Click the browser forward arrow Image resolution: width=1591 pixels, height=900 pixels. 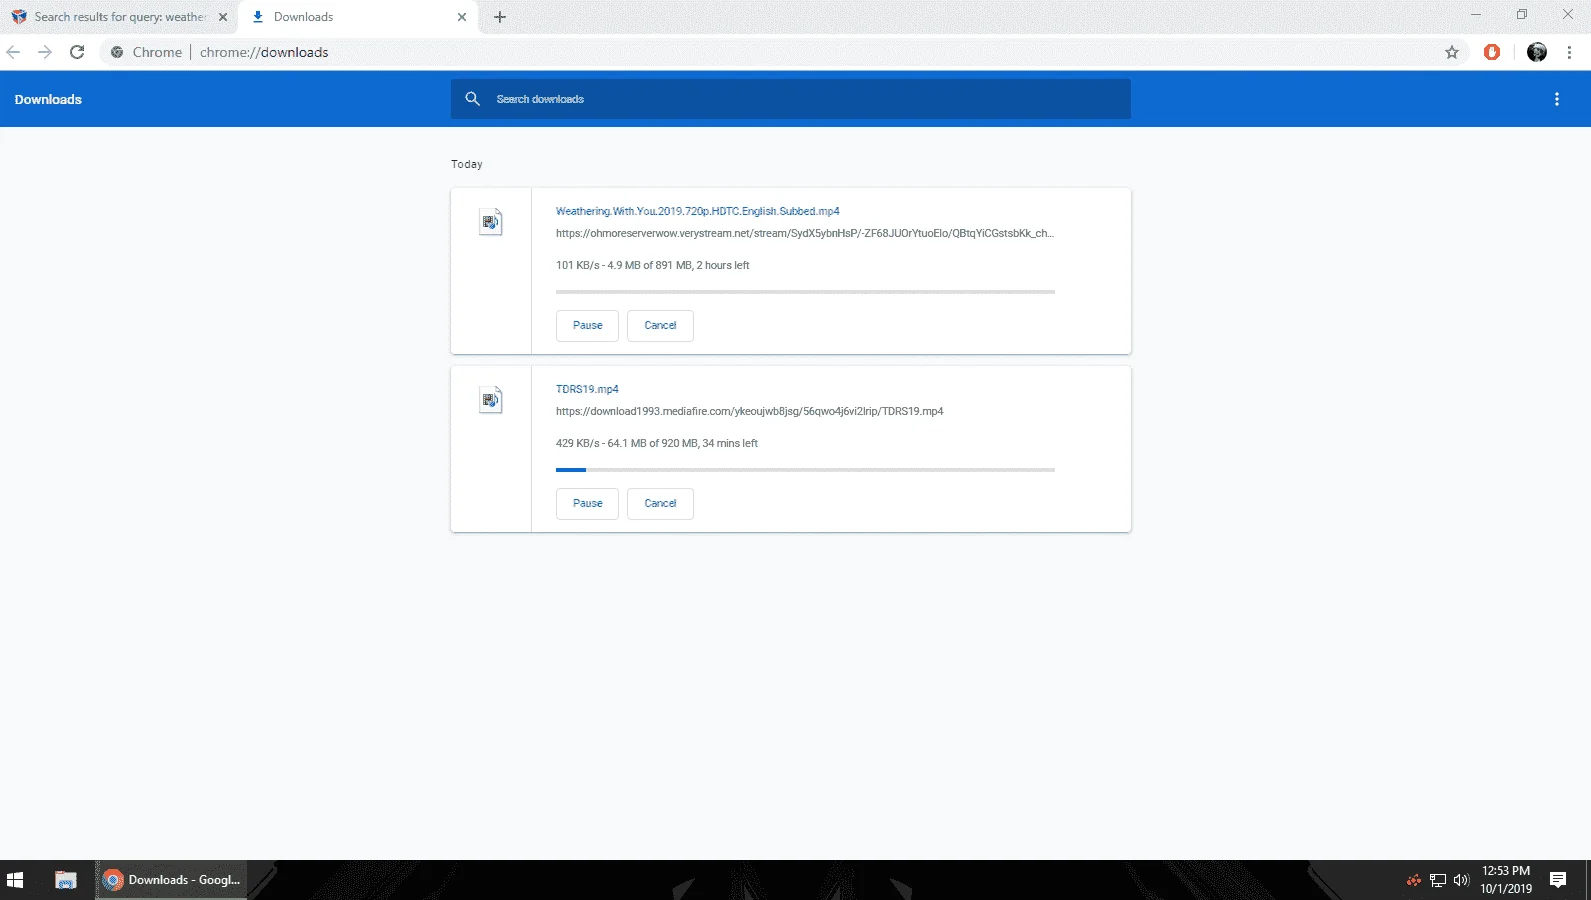pyautogui.click(x=45, y=52)
